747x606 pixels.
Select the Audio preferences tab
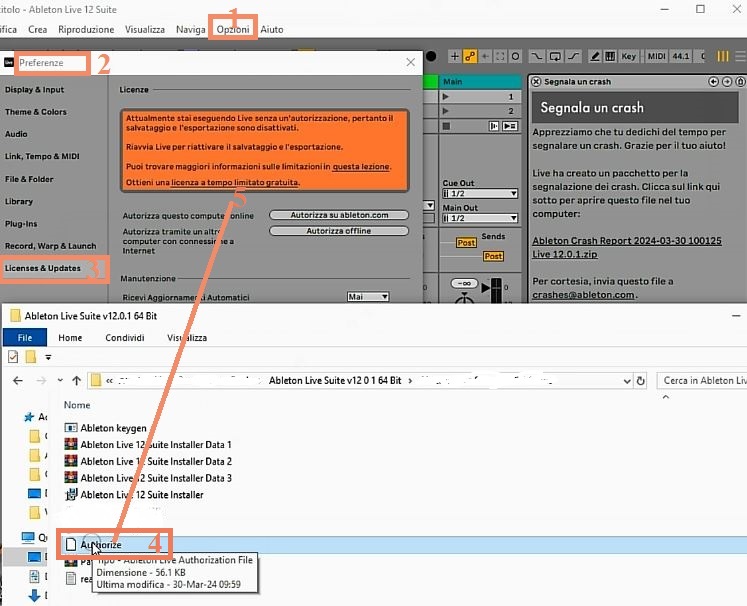(17, 133)
